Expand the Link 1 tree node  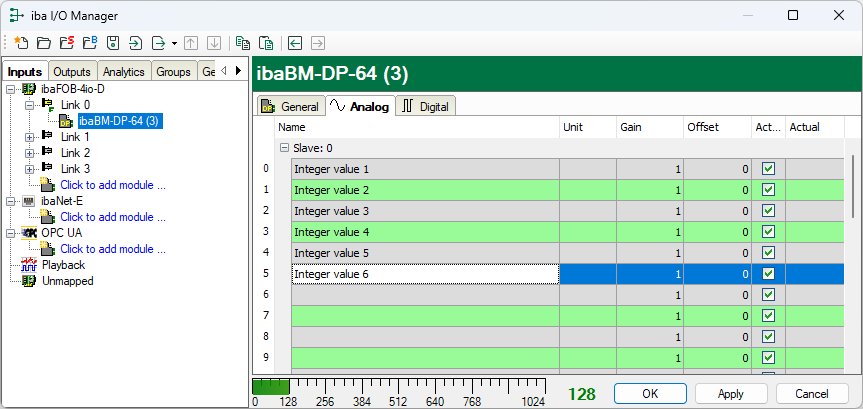[x=30, y=137]
